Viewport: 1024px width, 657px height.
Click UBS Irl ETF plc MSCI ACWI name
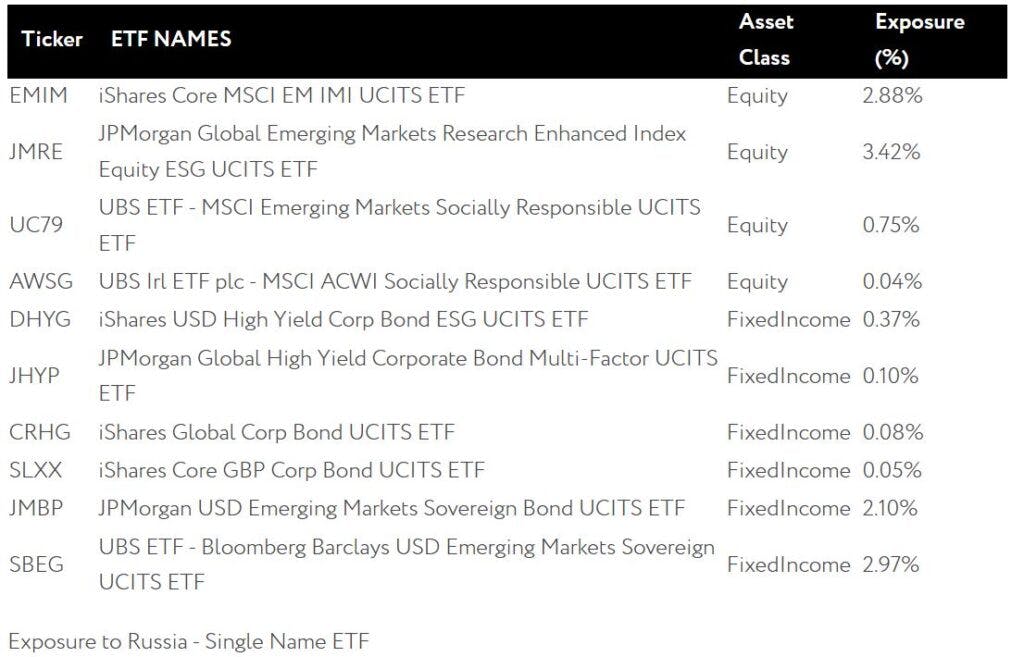(x=395, y=281)
